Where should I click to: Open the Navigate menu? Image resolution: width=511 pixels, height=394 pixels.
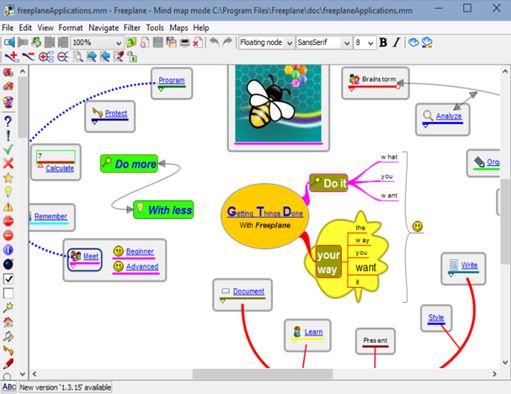103,28
